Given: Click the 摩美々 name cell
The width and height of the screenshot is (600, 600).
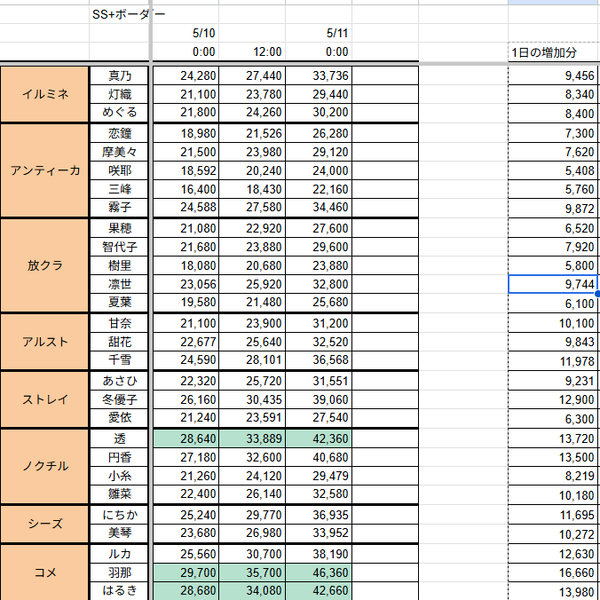Looking at the screenshot, I should coord(119,152).
